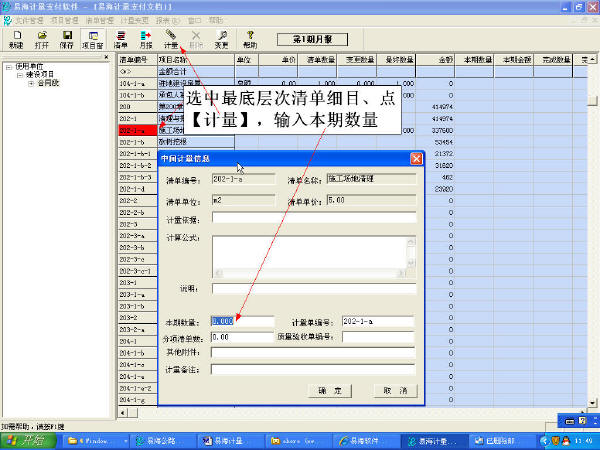Screen dimensions: 600x450
Task: Open the Windows 开始 Start button
Action: (28, 441)
